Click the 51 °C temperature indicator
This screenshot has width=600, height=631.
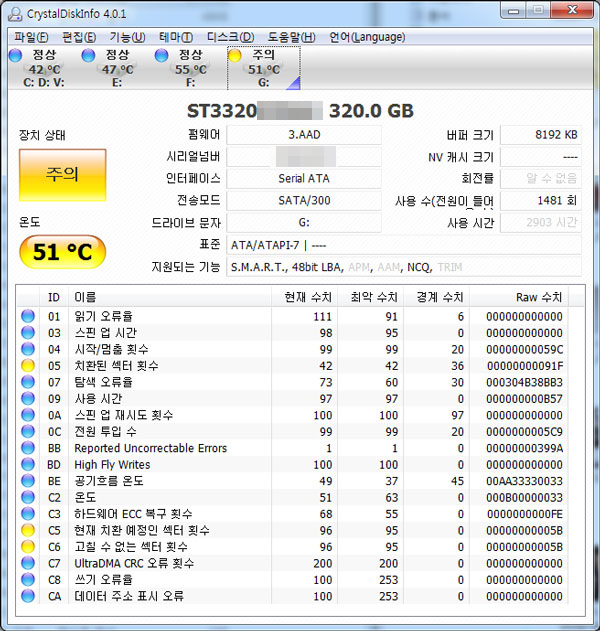point(62,252)
